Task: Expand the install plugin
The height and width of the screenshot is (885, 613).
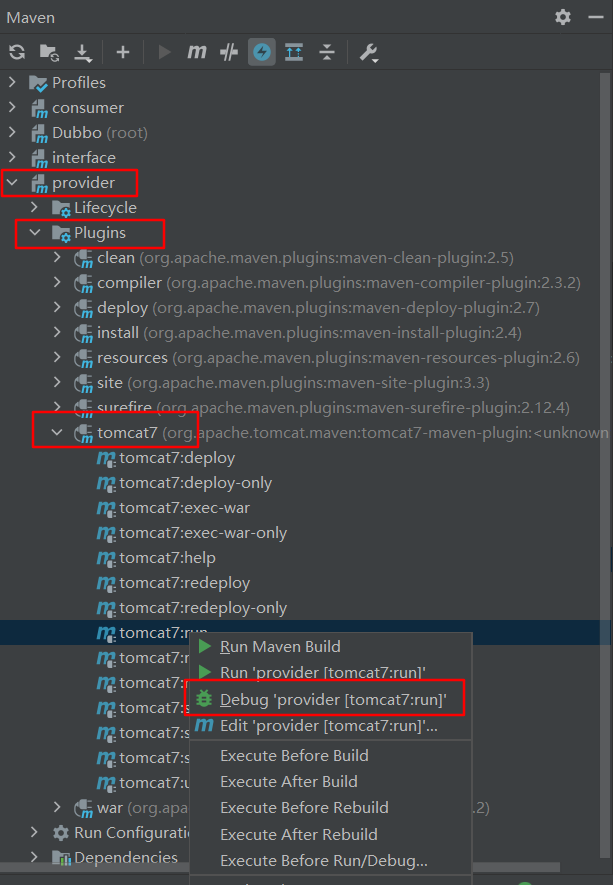Action: coord(57,332)
